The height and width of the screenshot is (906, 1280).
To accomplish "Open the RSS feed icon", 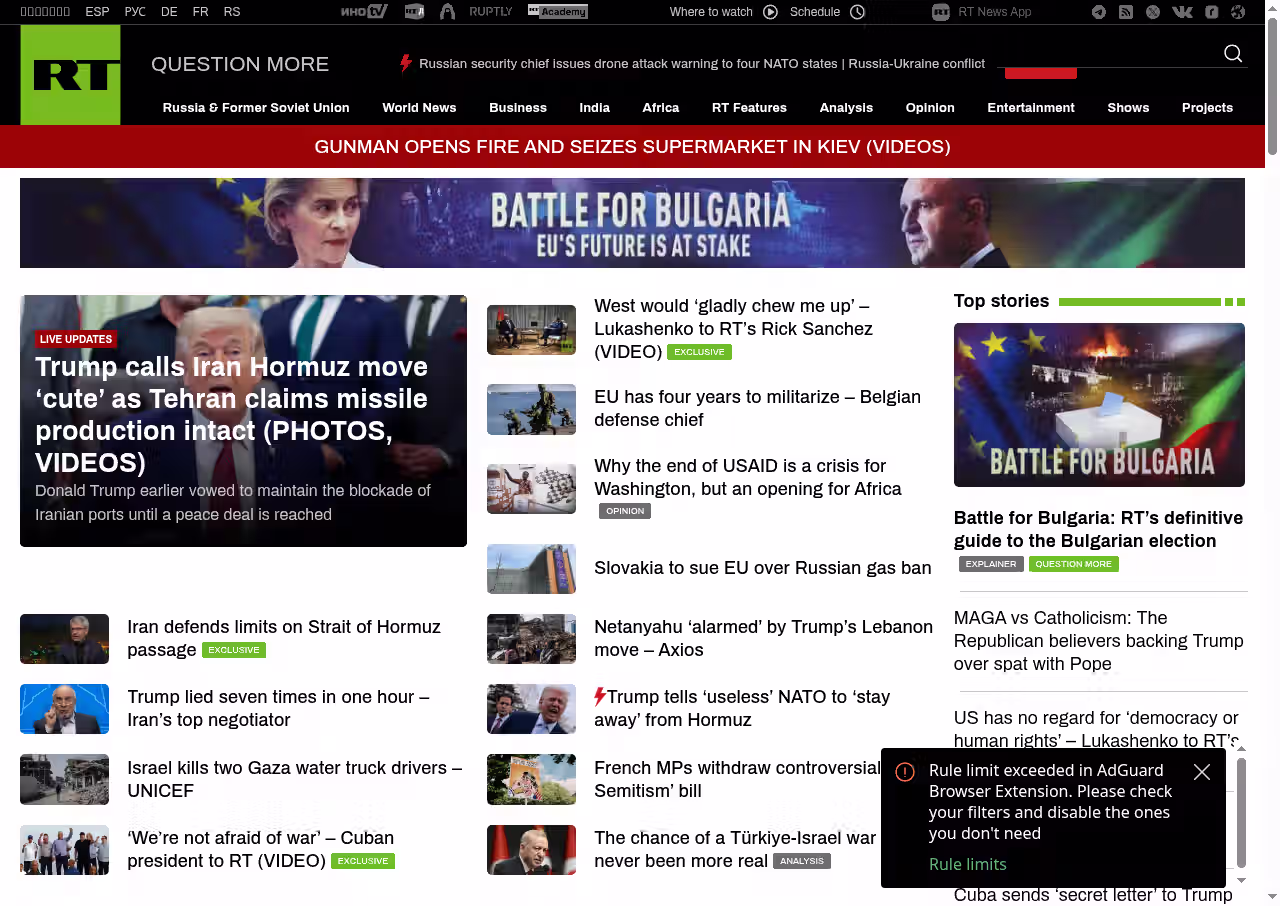I will [1126, 12].
